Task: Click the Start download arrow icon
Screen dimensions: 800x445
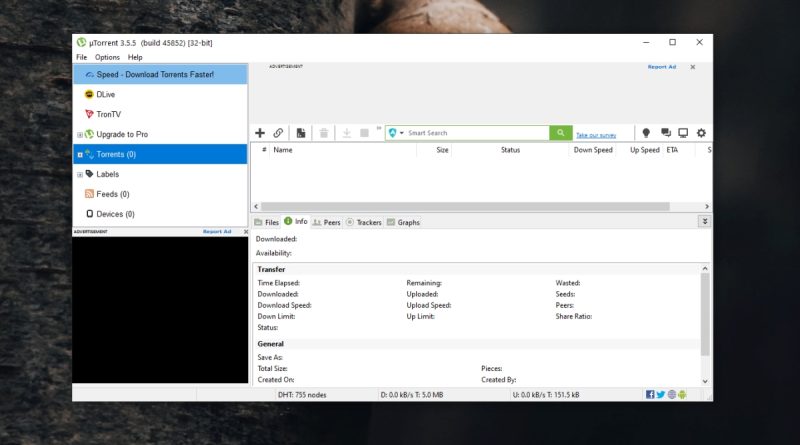Action: click(x=346, y=133)
